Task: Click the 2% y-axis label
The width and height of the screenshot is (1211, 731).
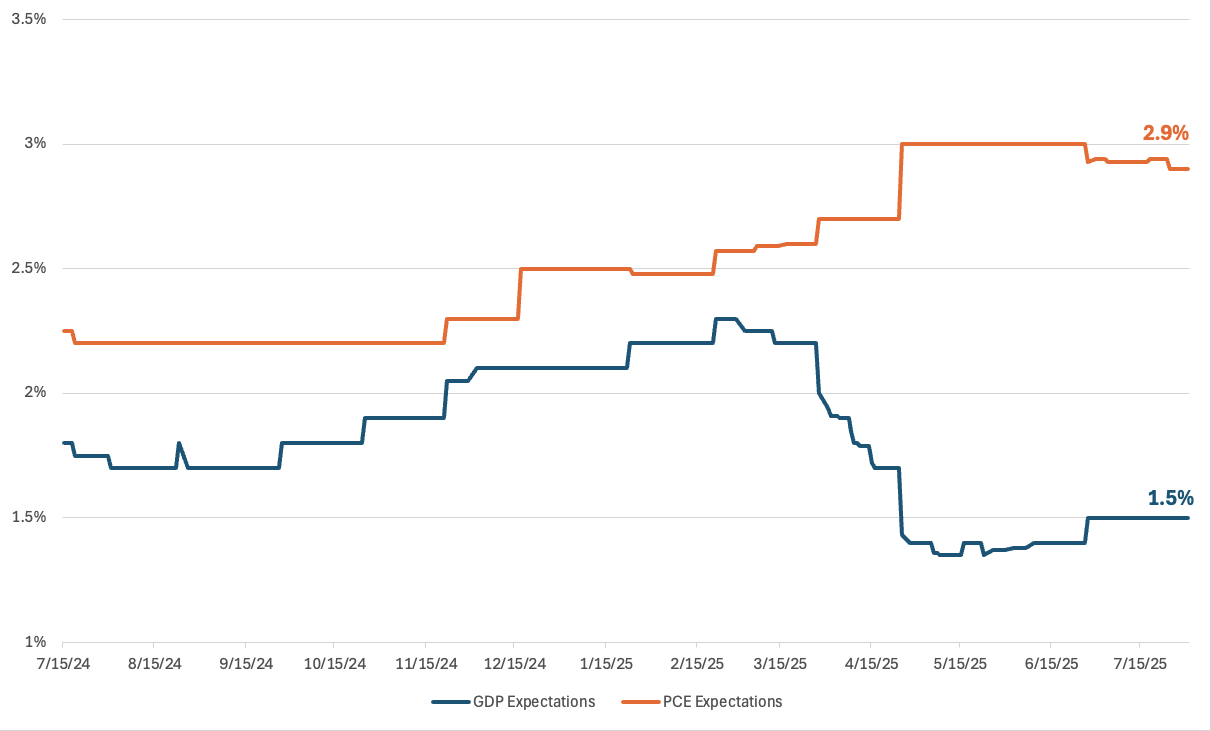Action: click(36, 393)
